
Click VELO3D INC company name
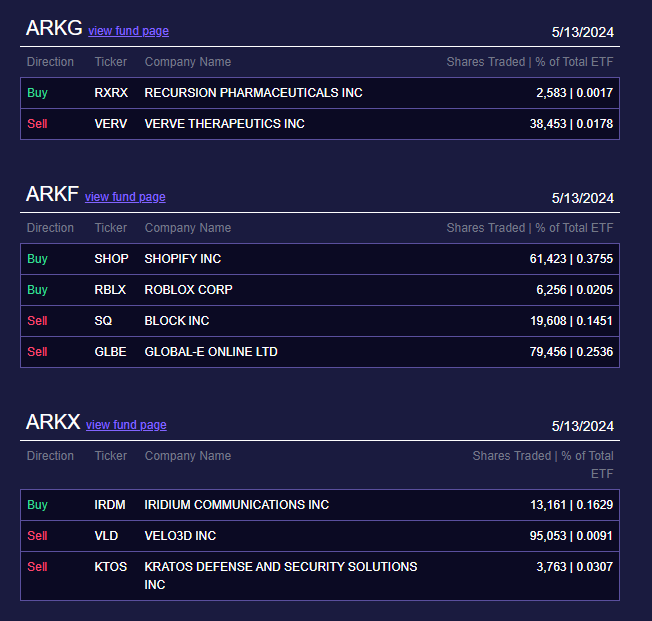coord(180,536)
